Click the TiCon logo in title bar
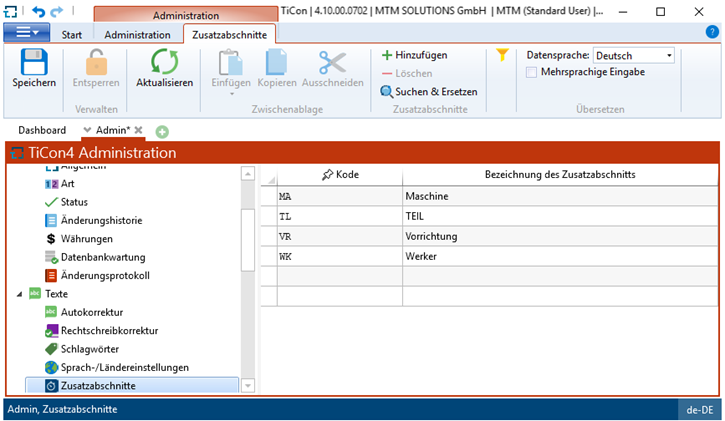Viewport: 725px width, 421px height. click(10, 11)
